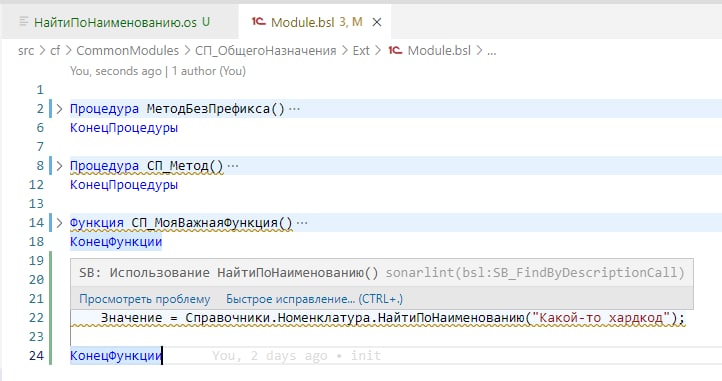The image size is (722, 381).
Task: Click the hover message 'SB: Использование НайтиПоНаименованию()'
Action: pyautogui.click(x=228, y=273)
